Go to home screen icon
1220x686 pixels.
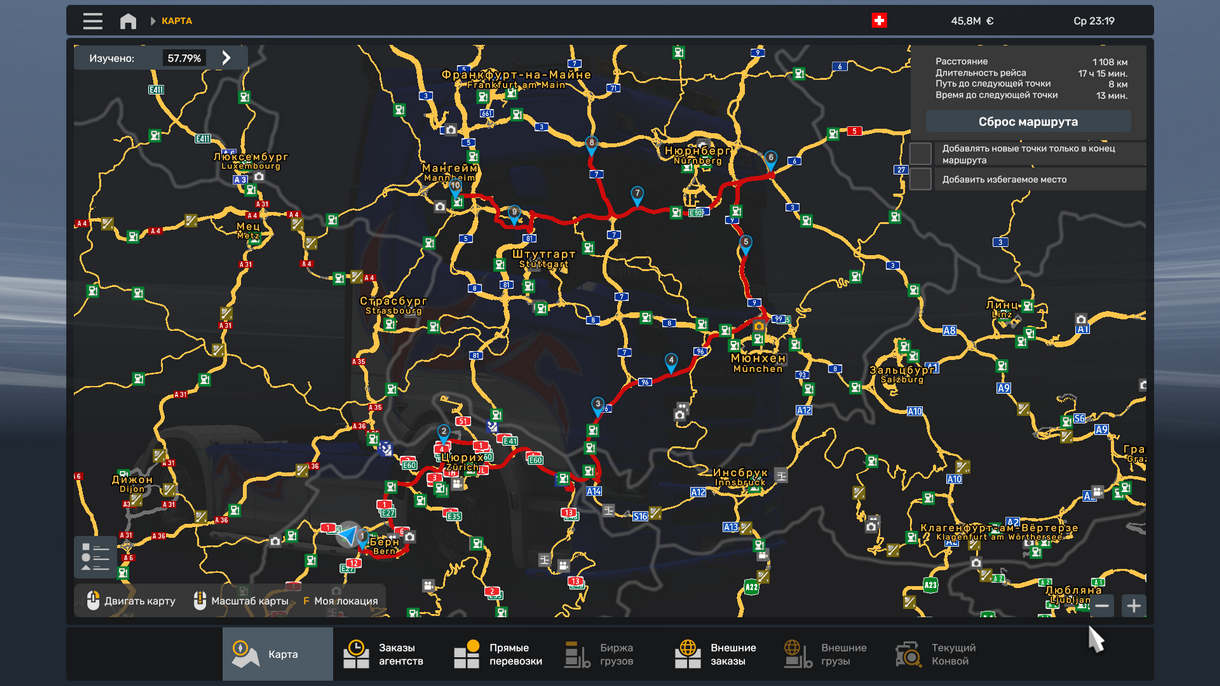(x=128, y=21)
